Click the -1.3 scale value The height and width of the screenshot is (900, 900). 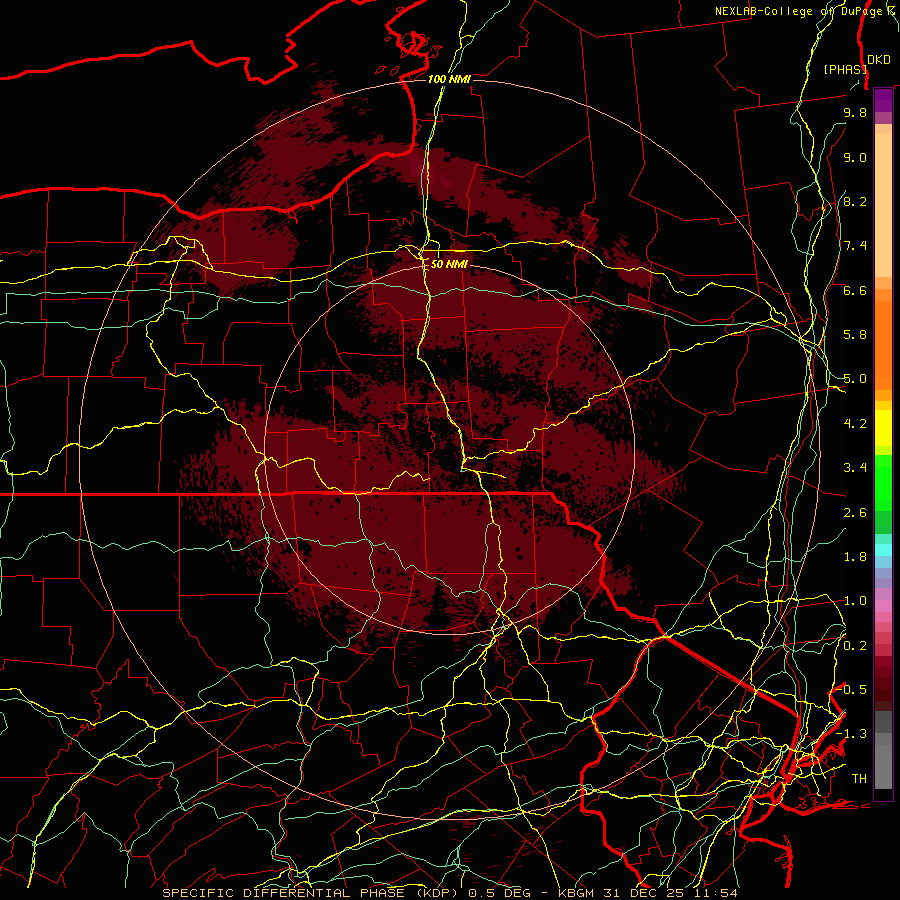point(851,734)
